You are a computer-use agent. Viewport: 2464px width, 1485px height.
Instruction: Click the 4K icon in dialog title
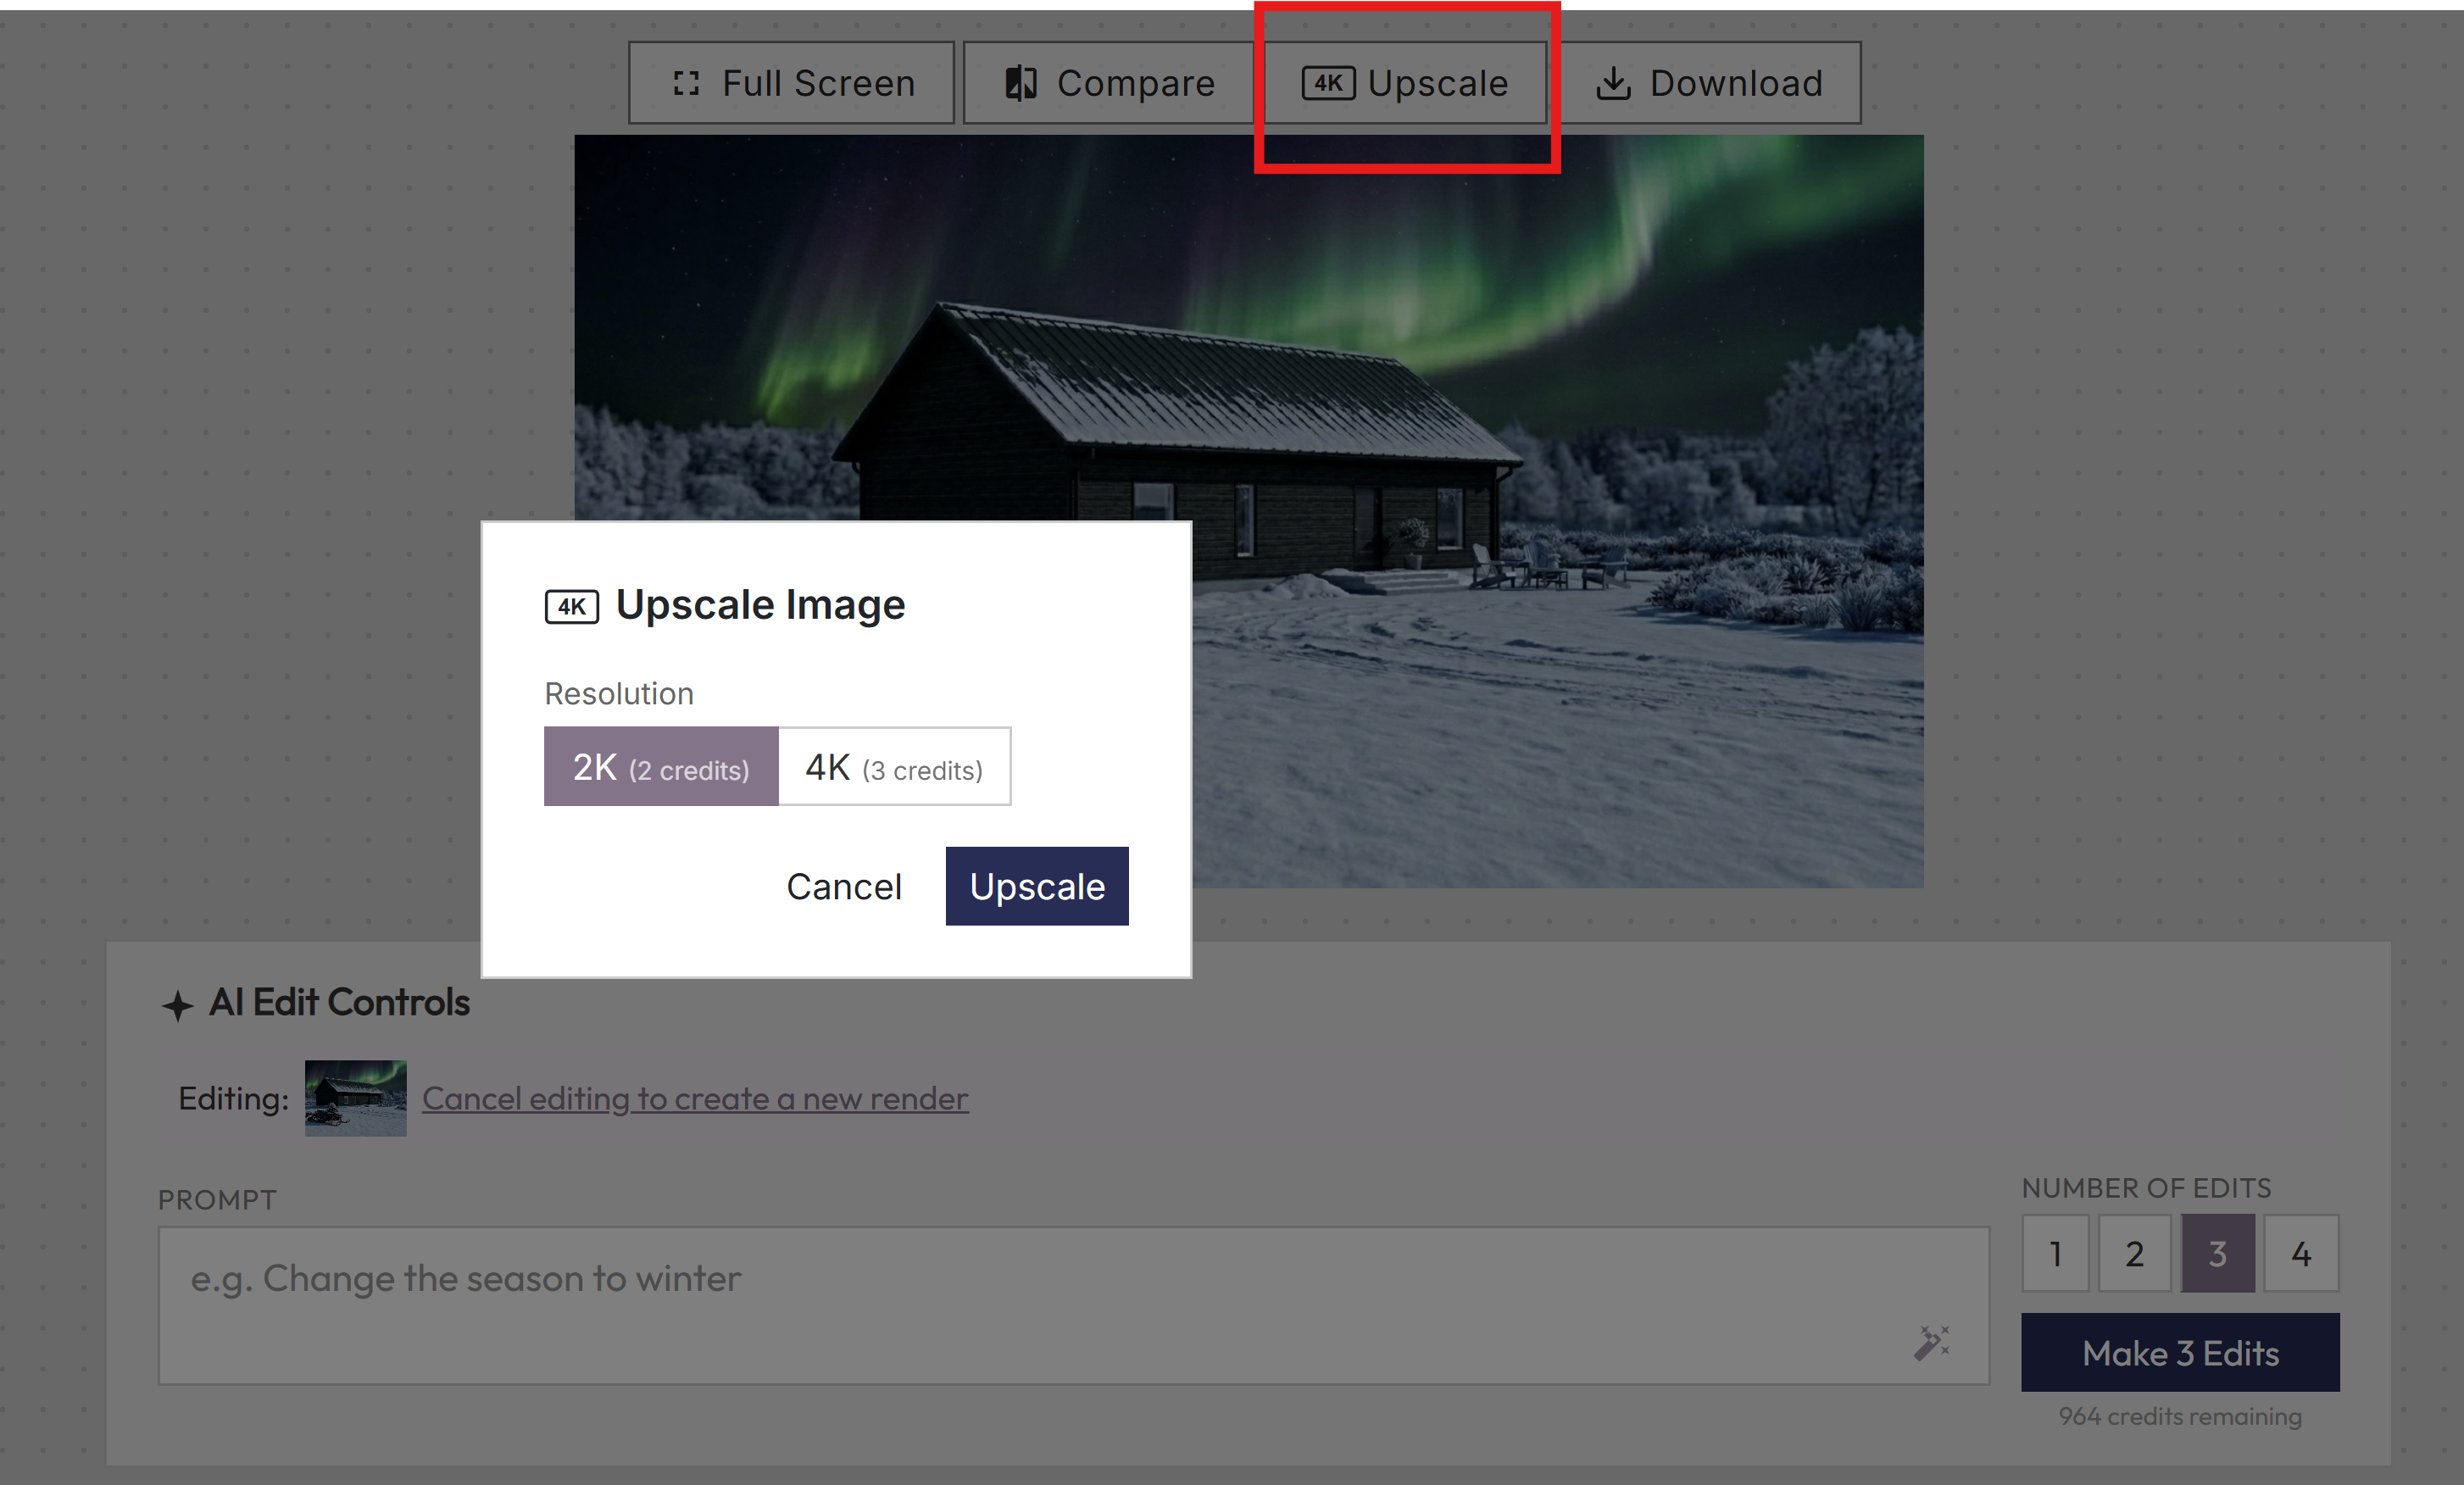(572, 606)
